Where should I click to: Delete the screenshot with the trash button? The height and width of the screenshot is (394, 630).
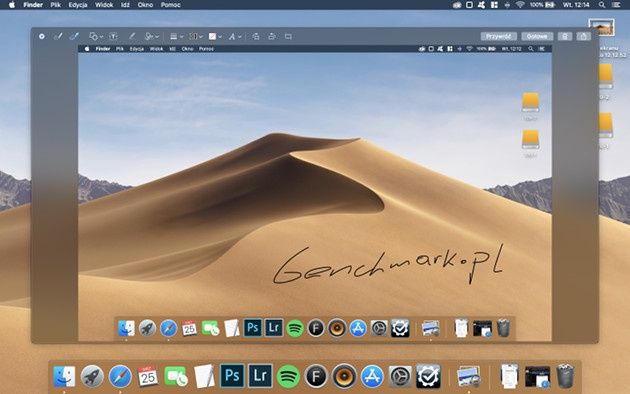[565, 37]
